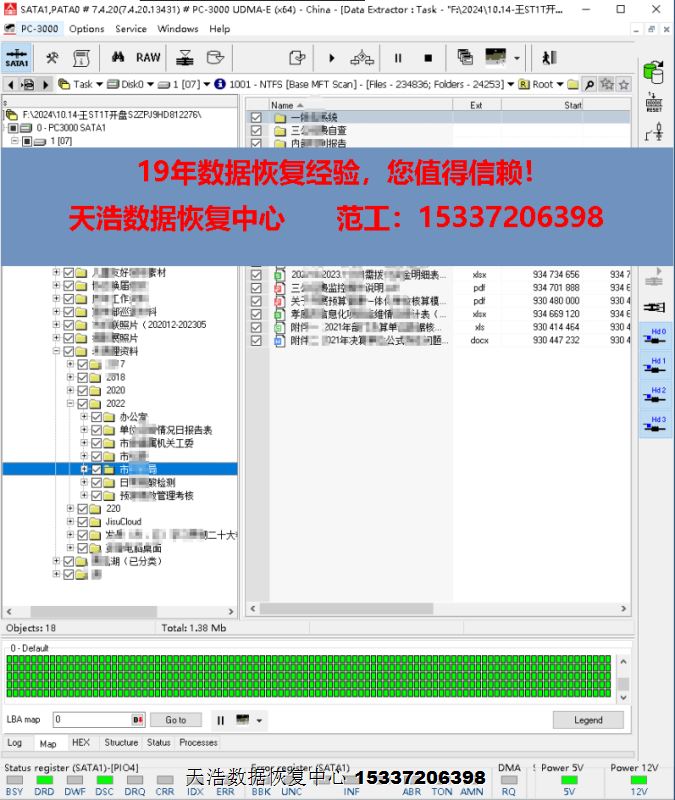Click the Legend button

(x=588, y=720)
